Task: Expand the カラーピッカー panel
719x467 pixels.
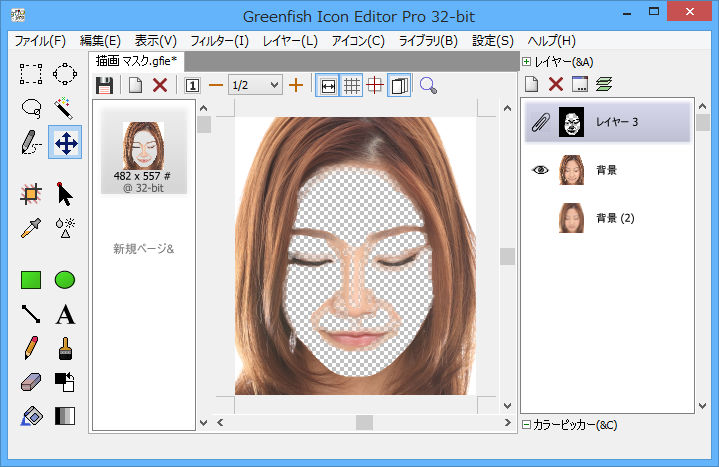Action: click(527, 425)
